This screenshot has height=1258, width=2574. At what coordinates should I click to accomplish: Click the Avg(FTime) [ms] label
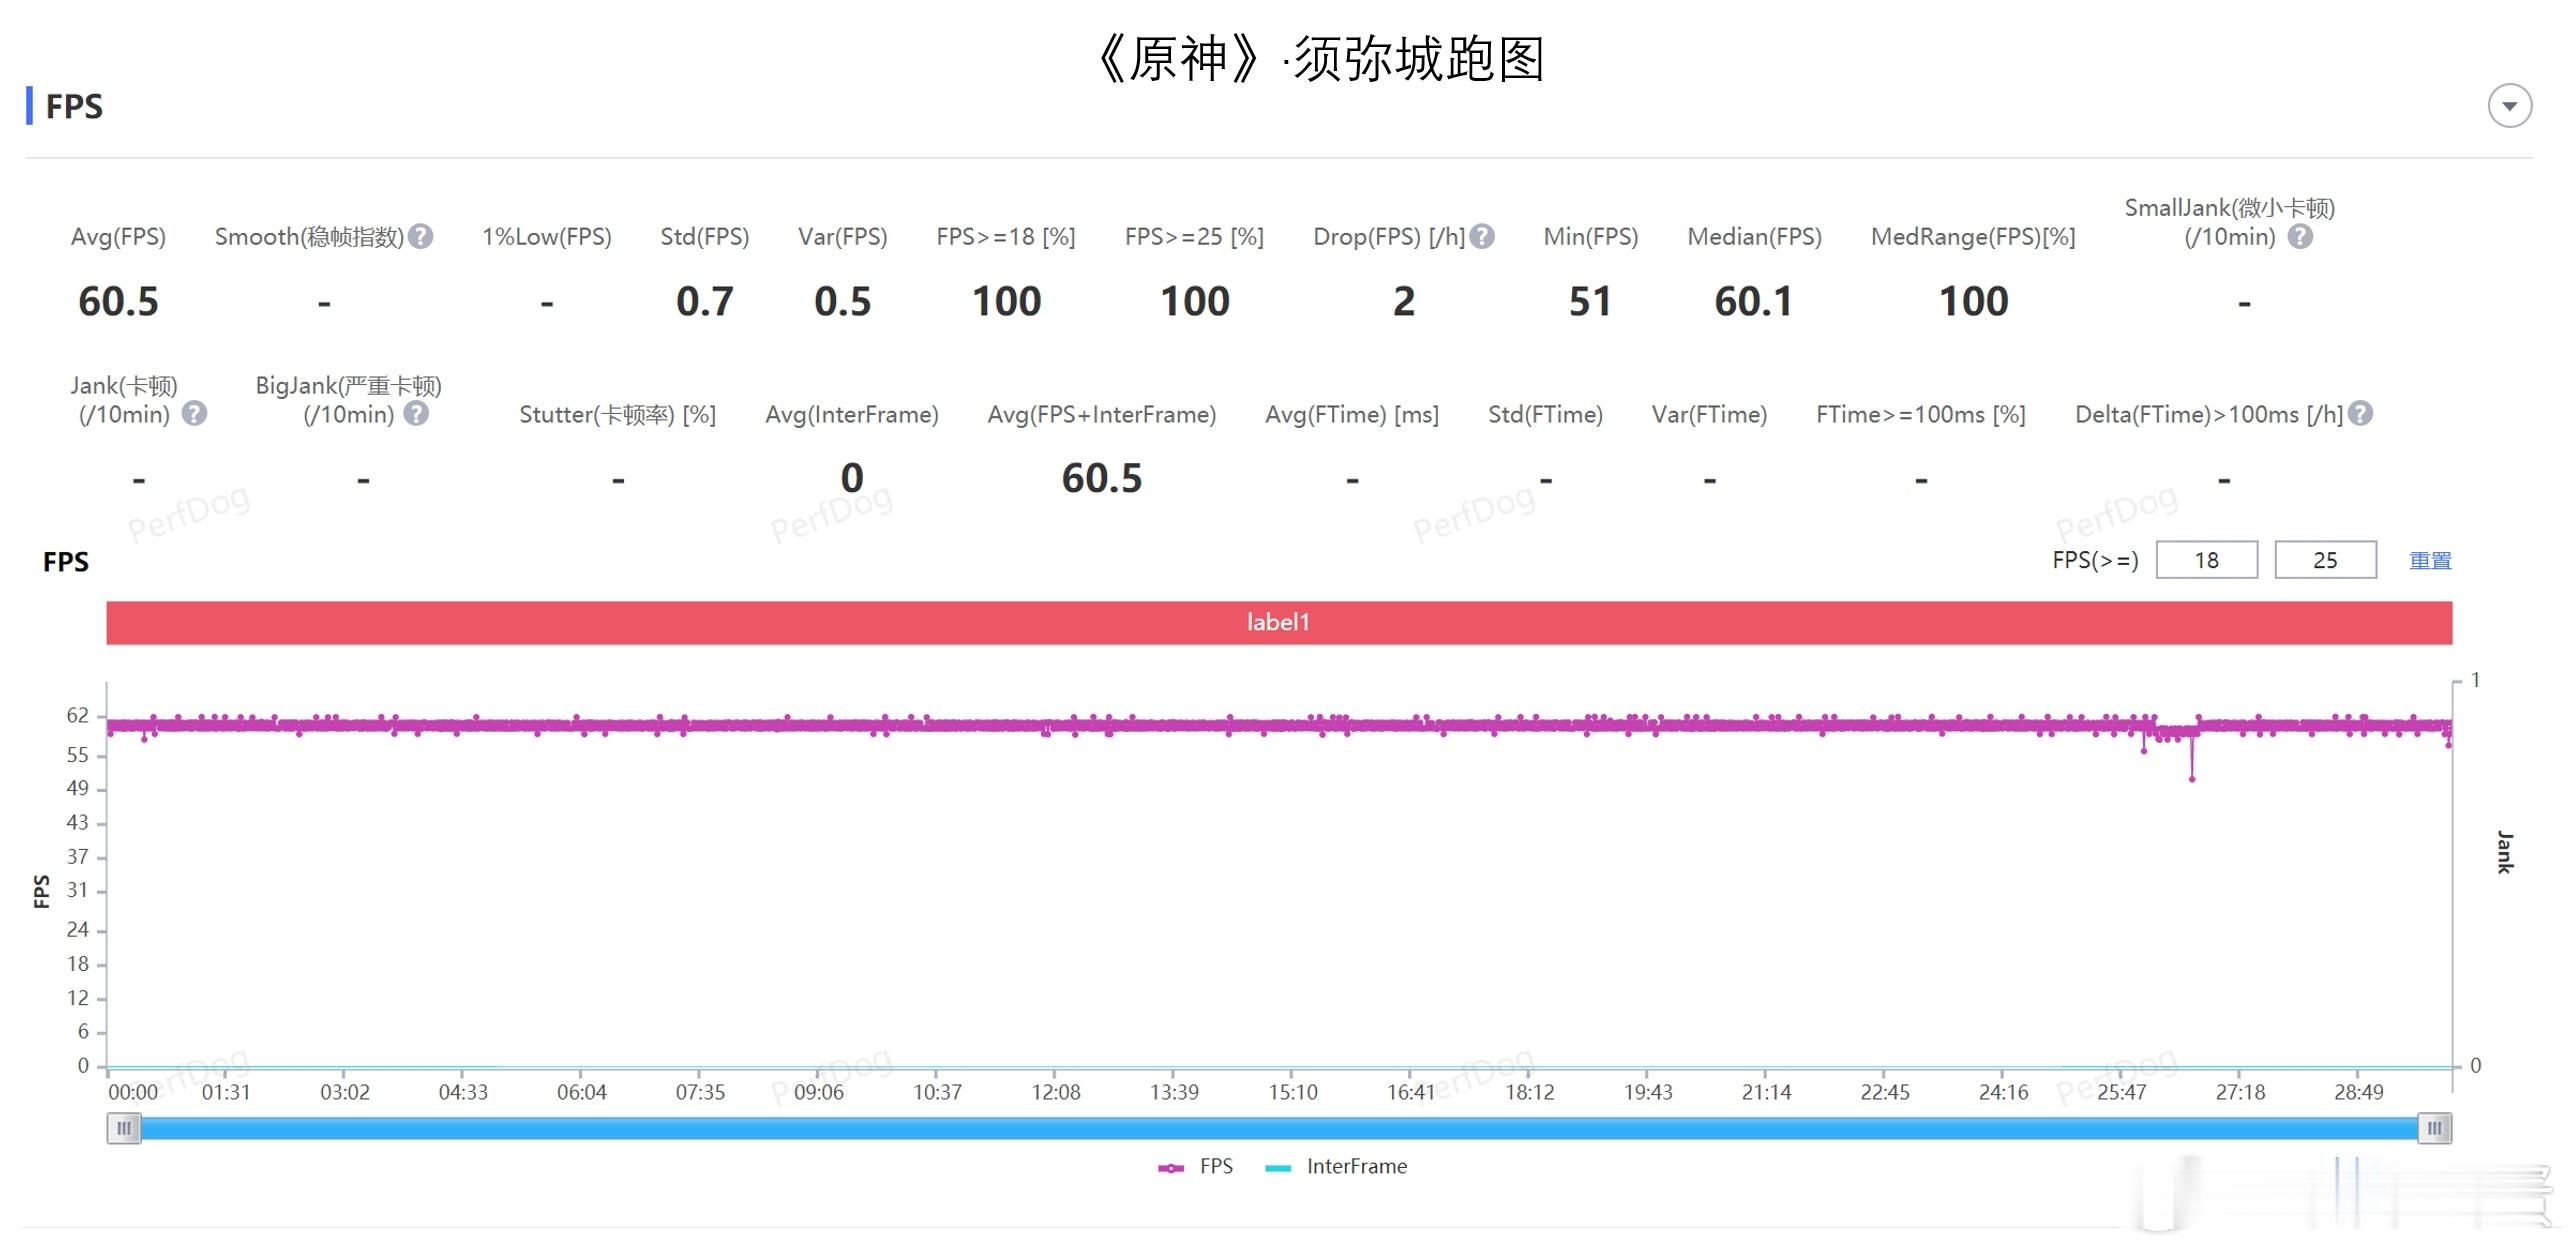(x=1352, y=414)
